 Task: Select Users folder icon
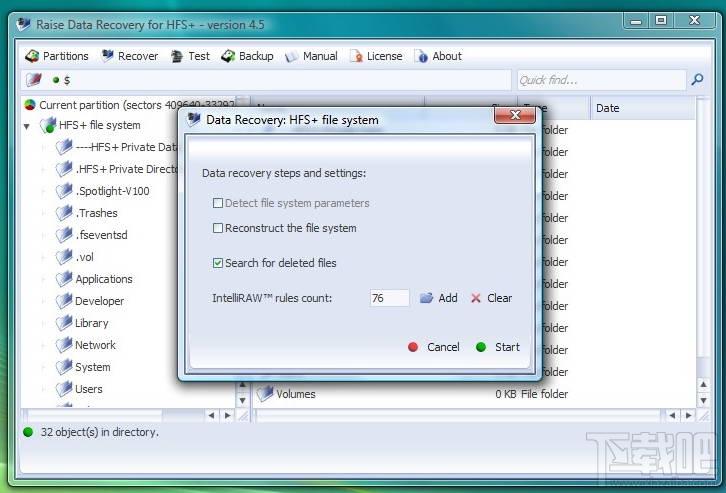pyautogui.click(x=64, y=389)
